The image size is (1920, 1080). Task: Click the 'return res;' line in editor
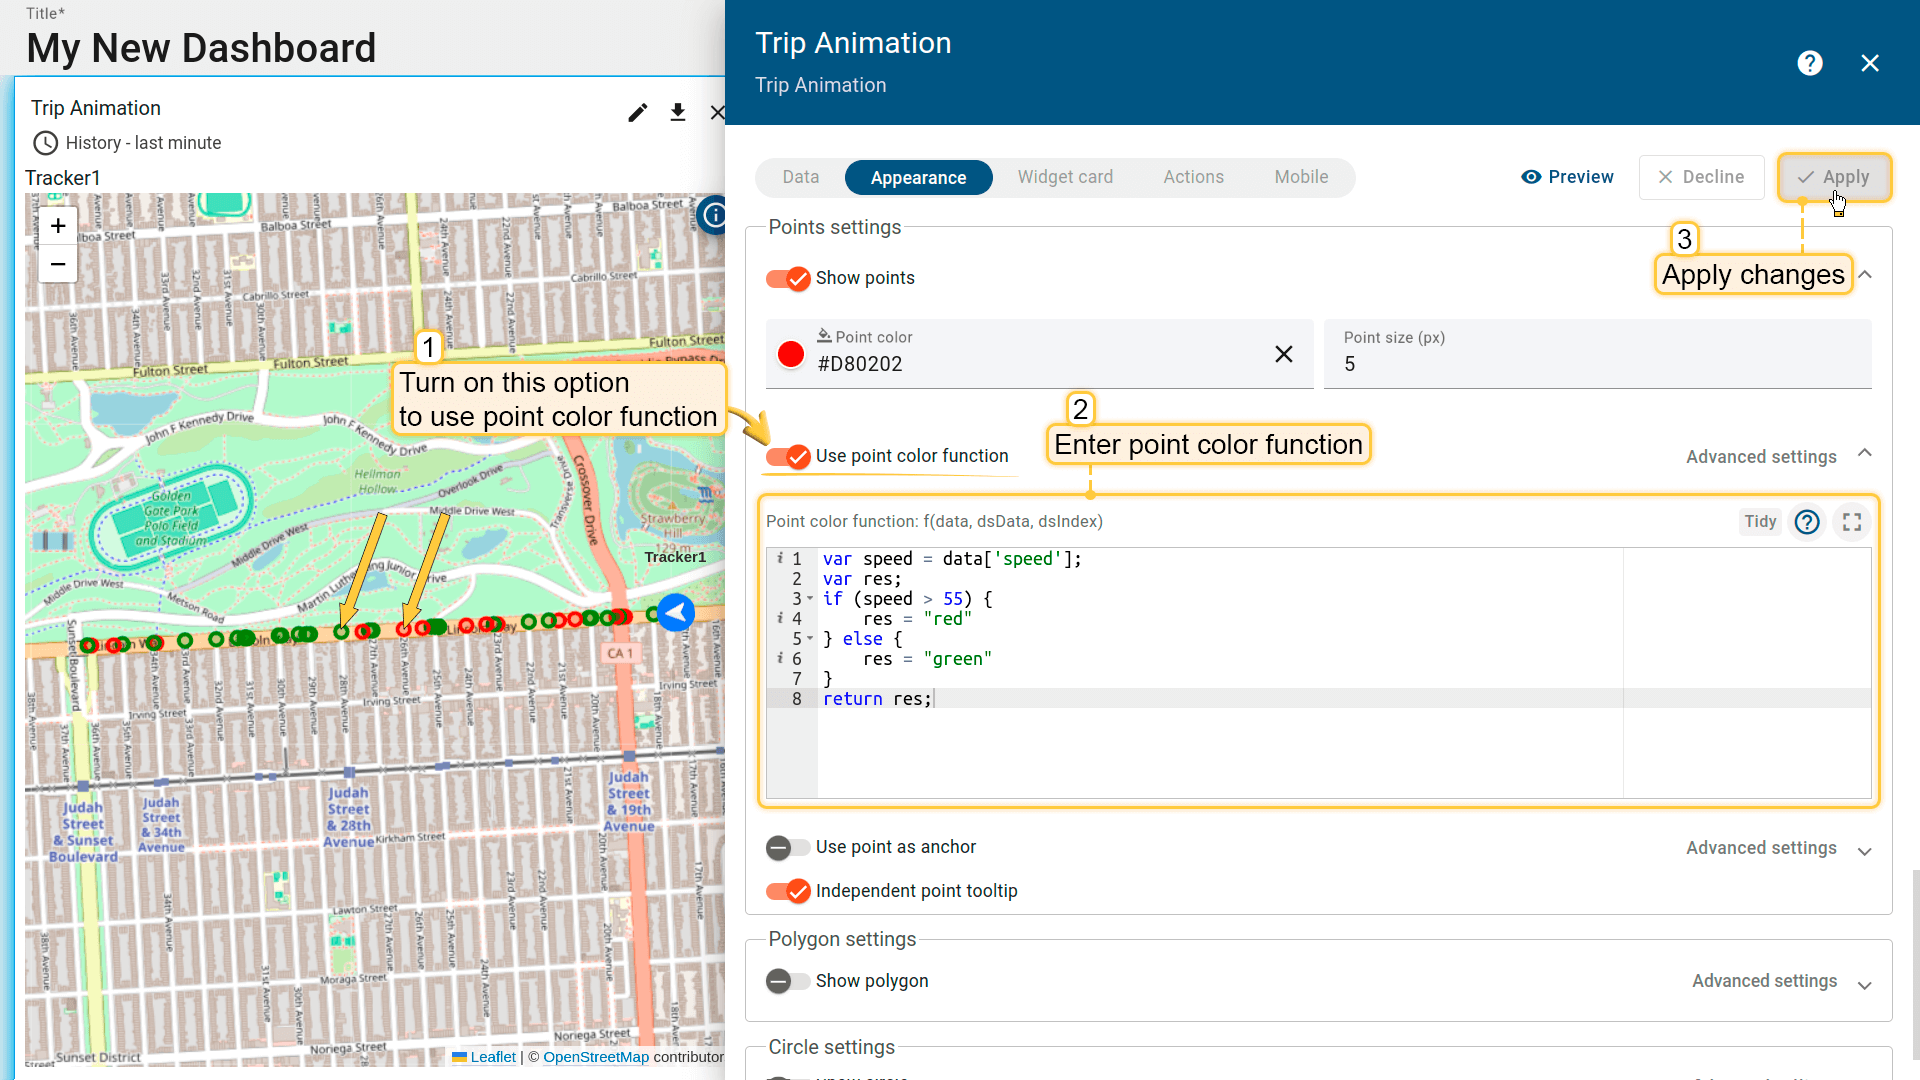point(877,699)
